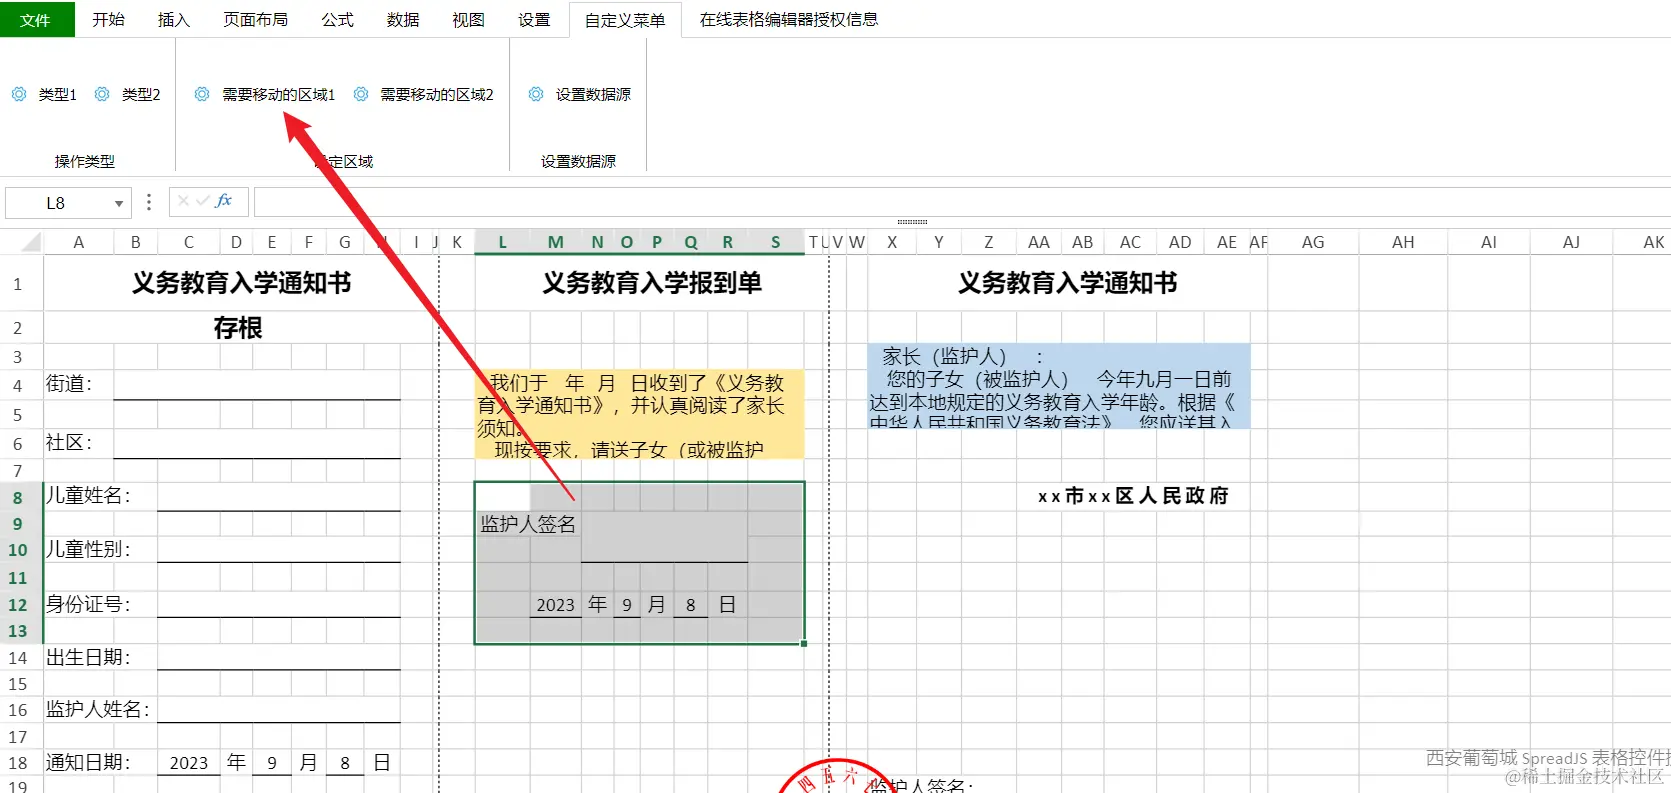Screen dimensions: 1671x793
Task: Click the 出生日期: label cell
Action: (x=99, y=658)
